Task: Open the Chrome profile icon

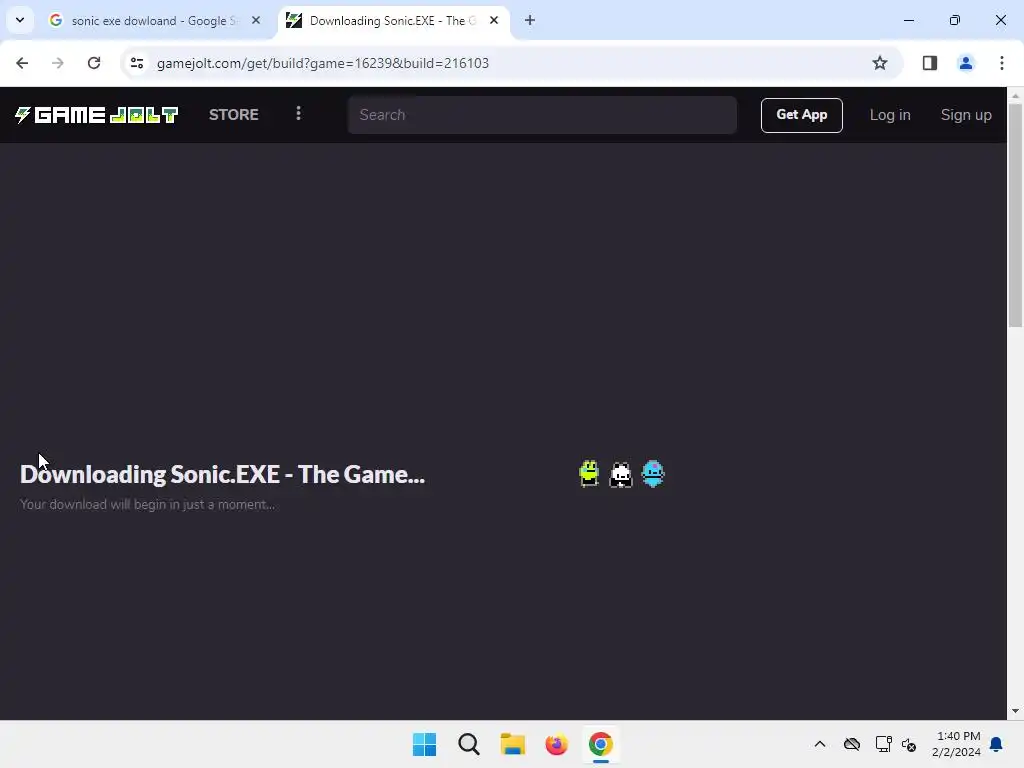Action: point(965,63)
